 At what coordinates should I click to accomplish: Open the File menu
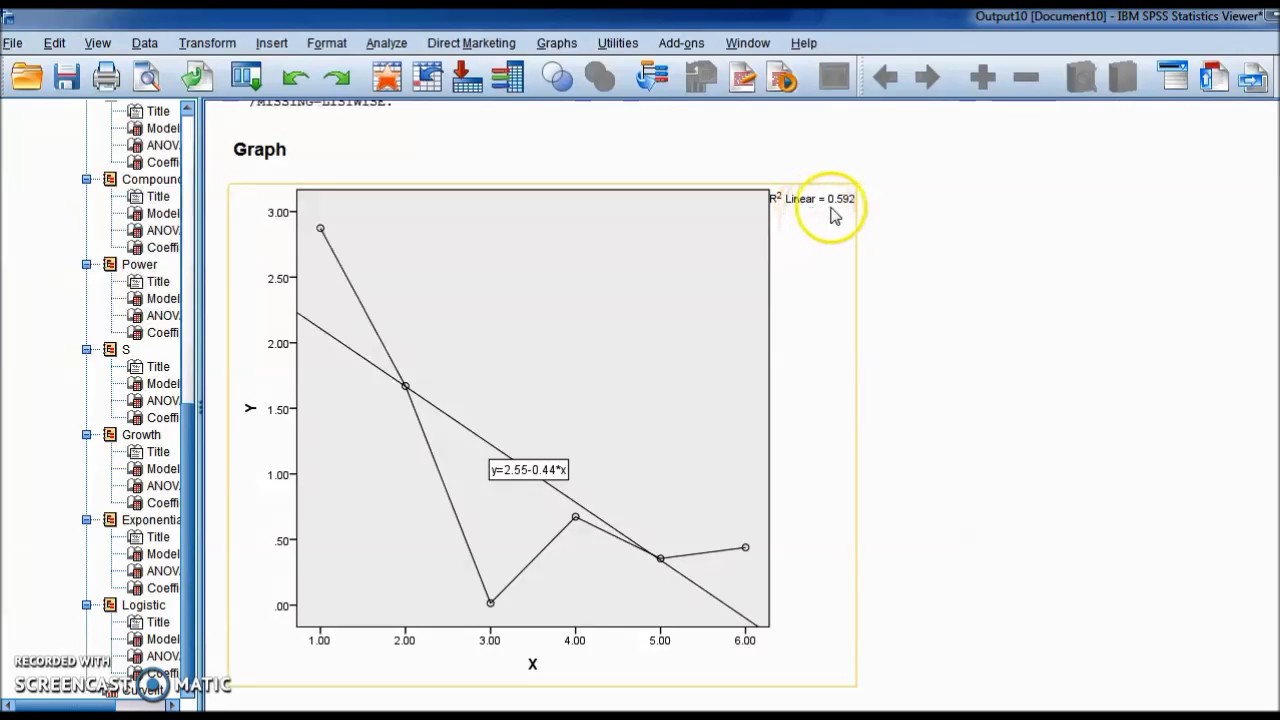(x=12, y=43)
